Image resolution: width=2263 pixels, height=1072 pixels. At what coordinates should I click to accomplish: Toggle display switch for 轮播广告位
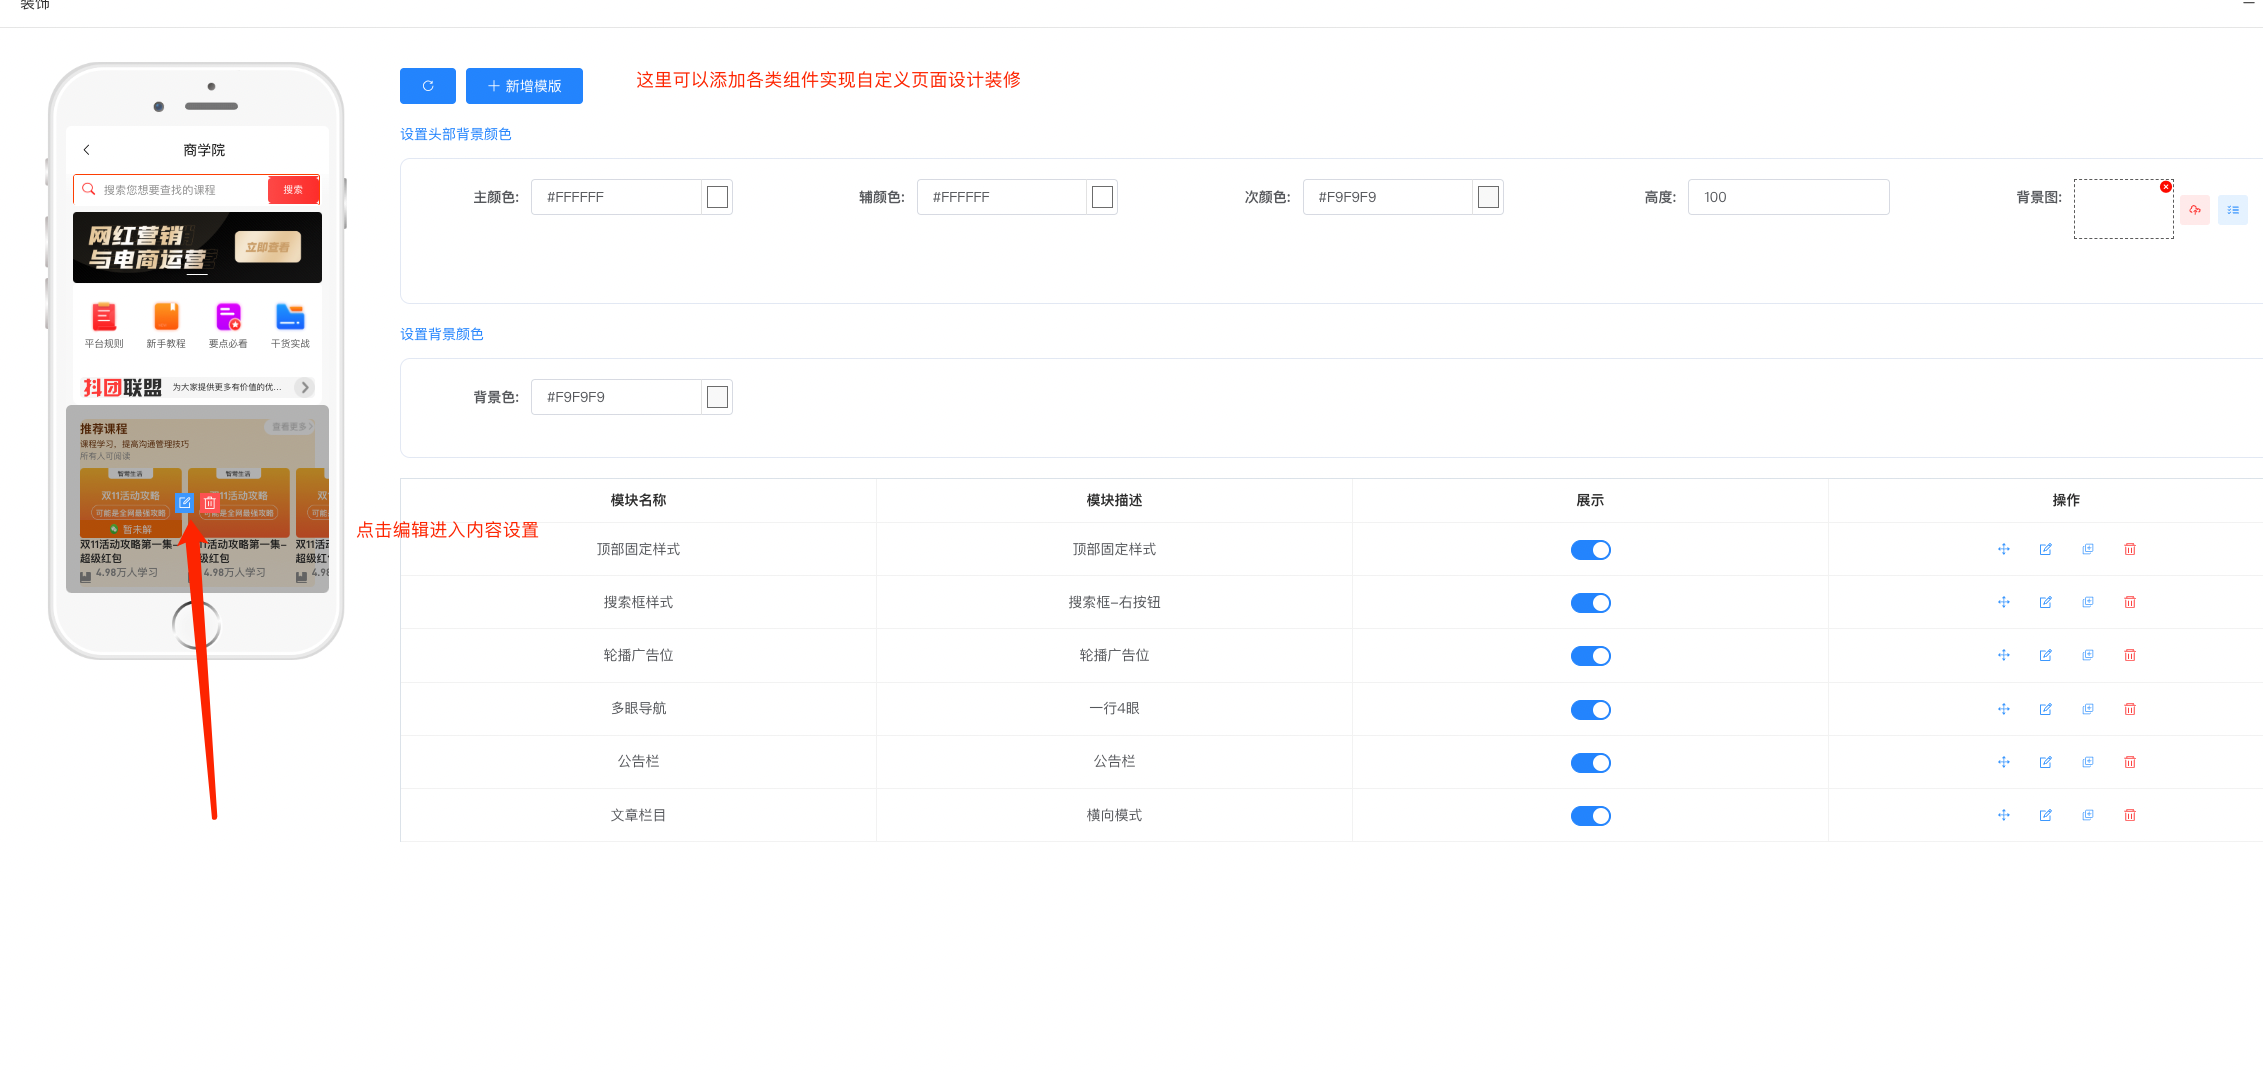tap(1590, 656)
